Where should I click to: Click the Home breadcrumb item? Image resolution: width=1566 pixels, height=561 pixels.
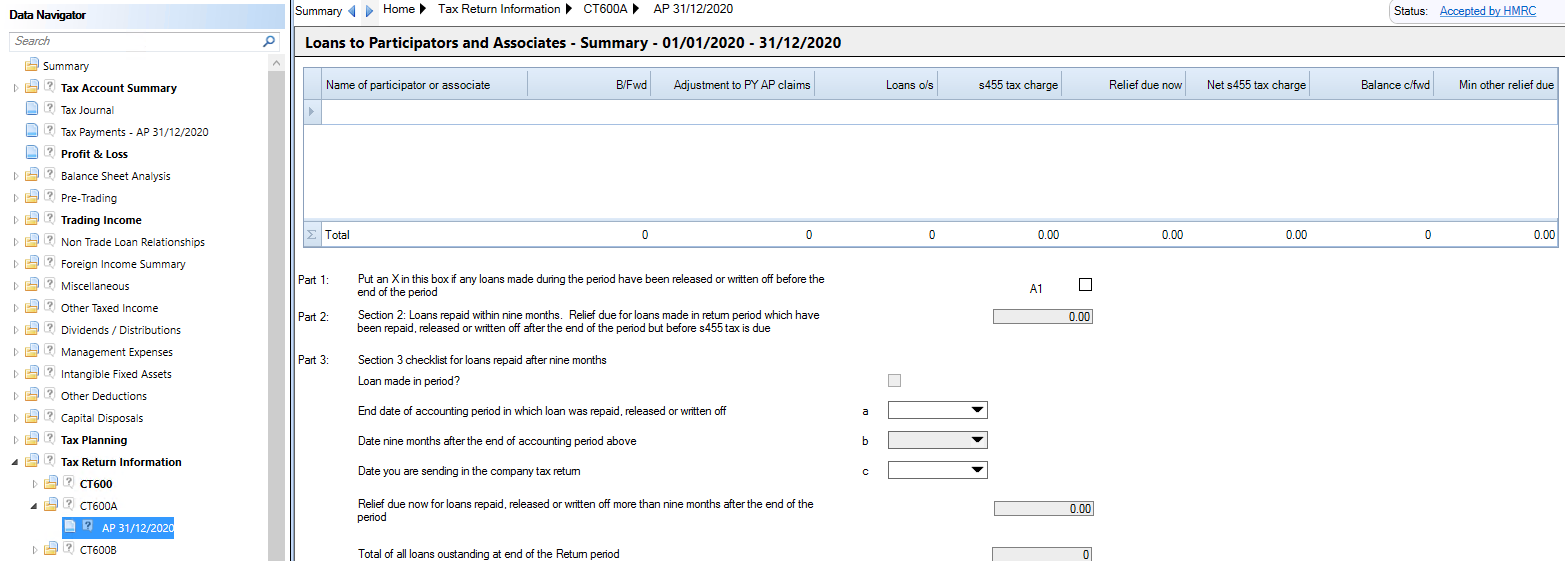[x=399, y=9]
